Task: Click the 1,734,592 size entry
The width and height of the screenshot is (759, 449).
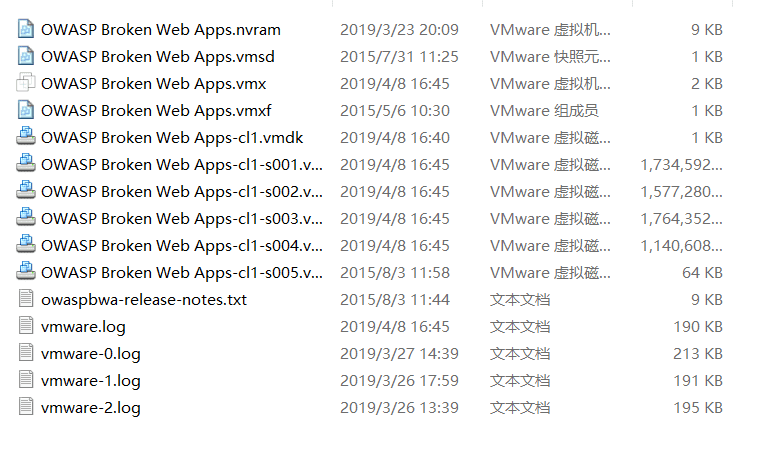Action: click(682, 165)
